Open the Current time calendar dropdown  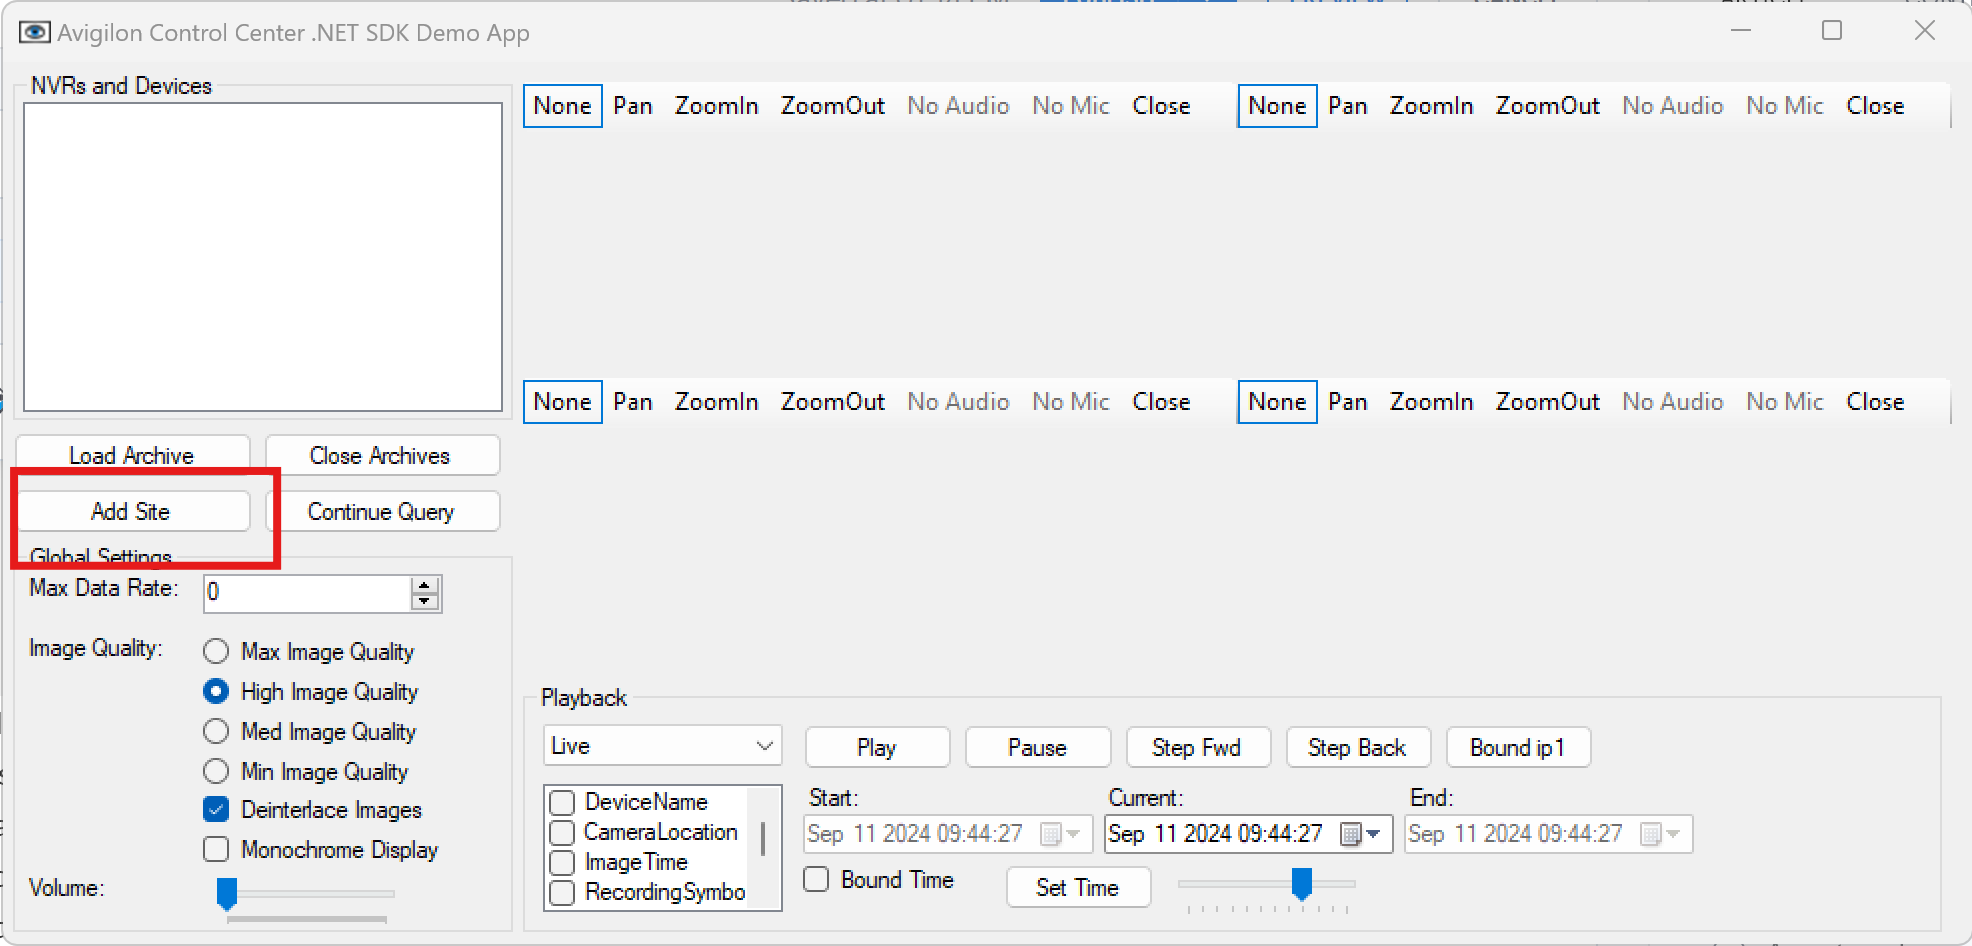tap(1361, 834)
